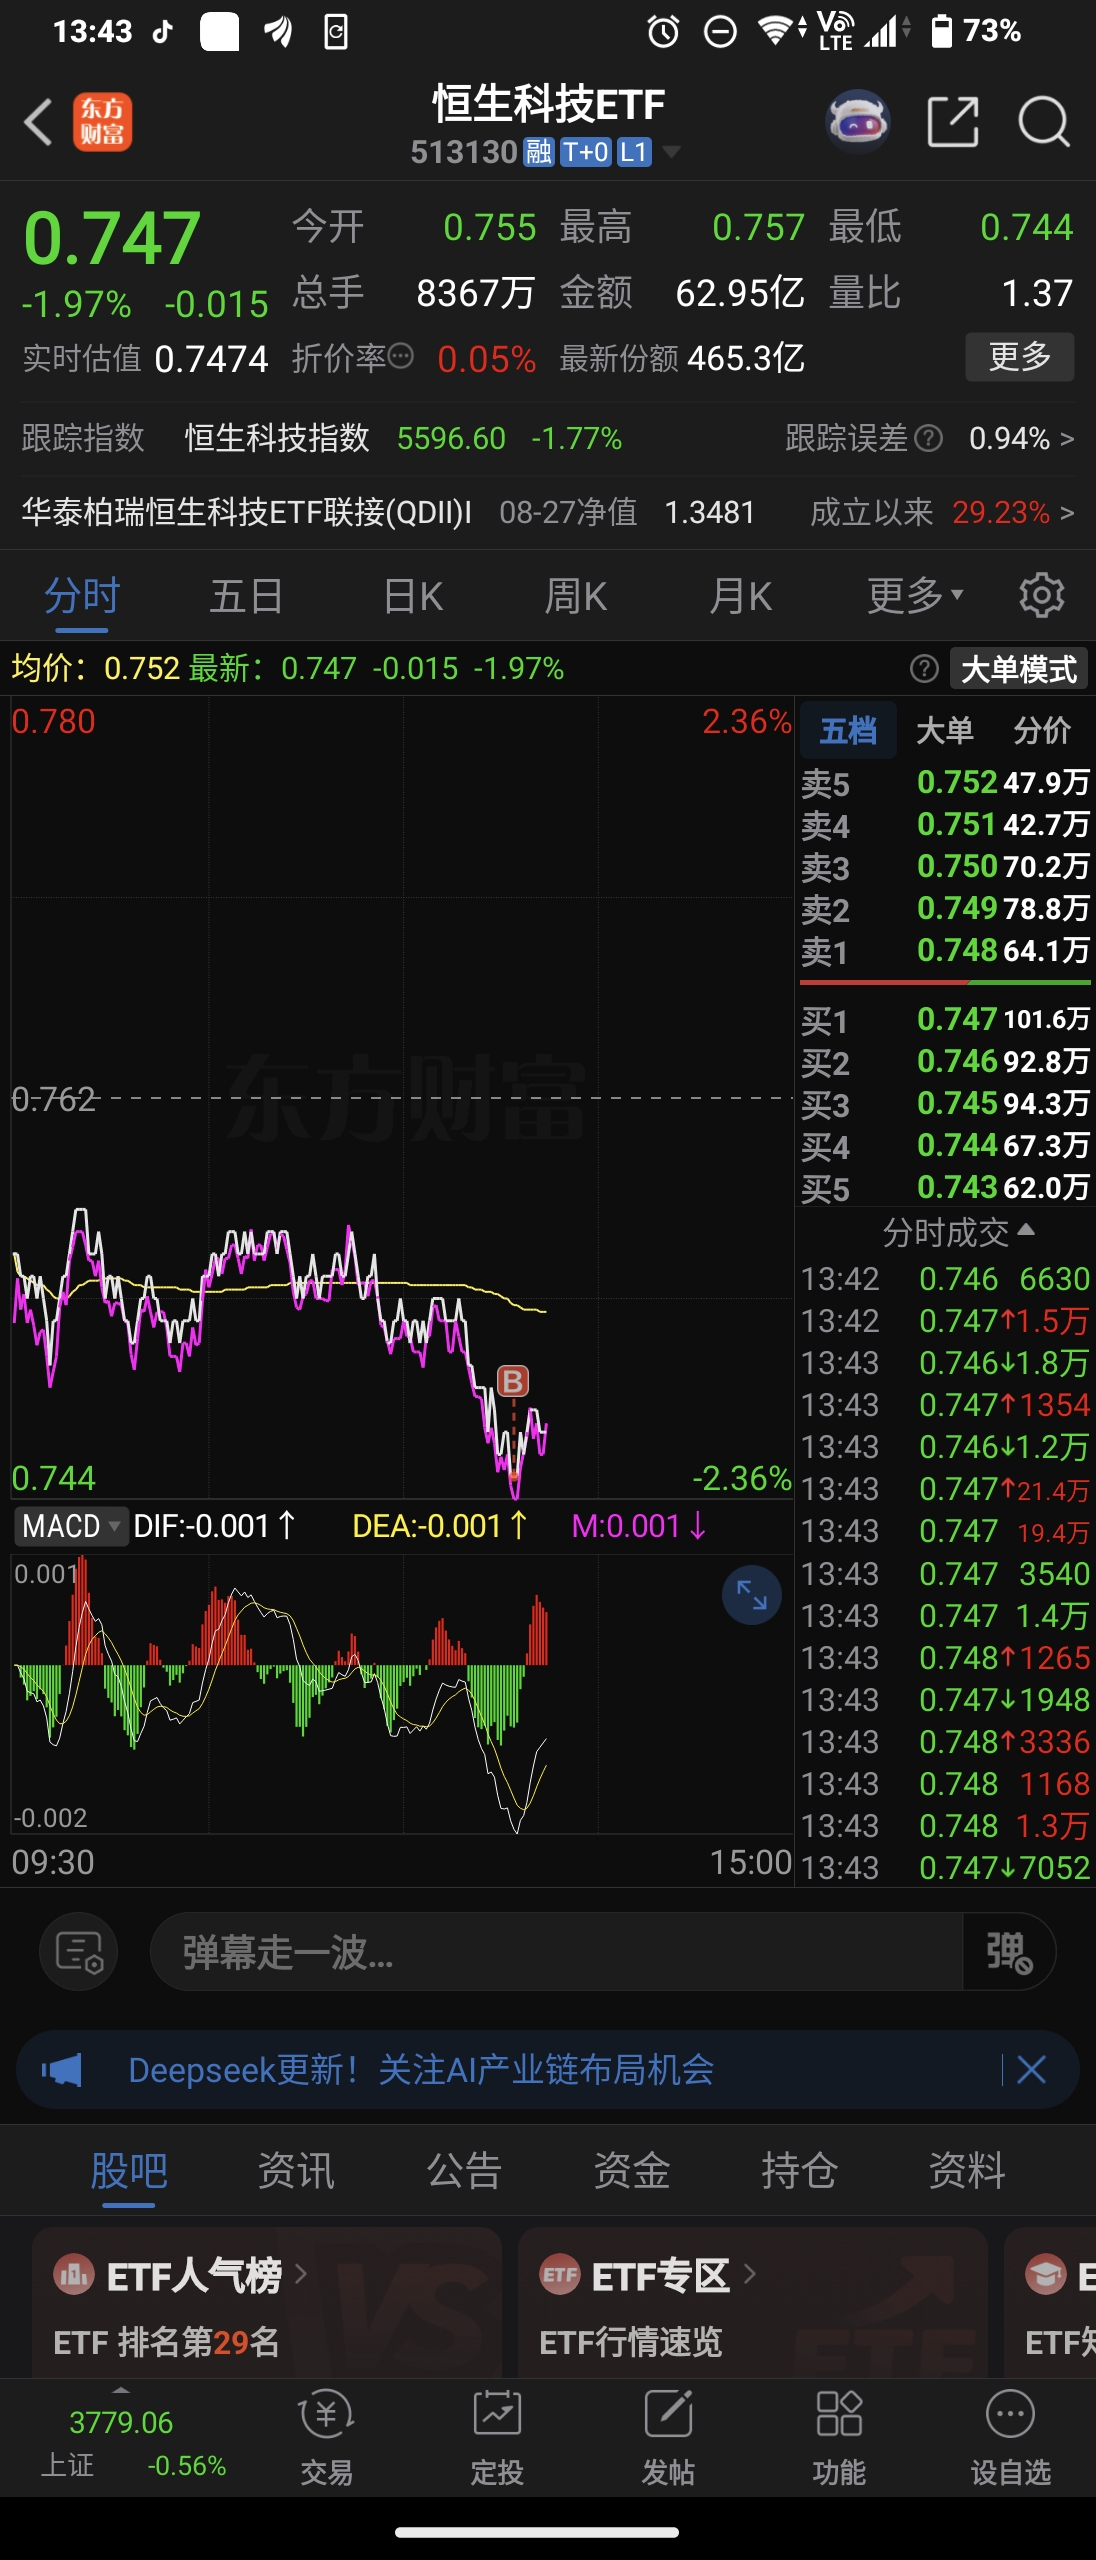Switch to 分时 chart tab
The height and width of the screenshot is (2560, 1096).
[82, 596]
